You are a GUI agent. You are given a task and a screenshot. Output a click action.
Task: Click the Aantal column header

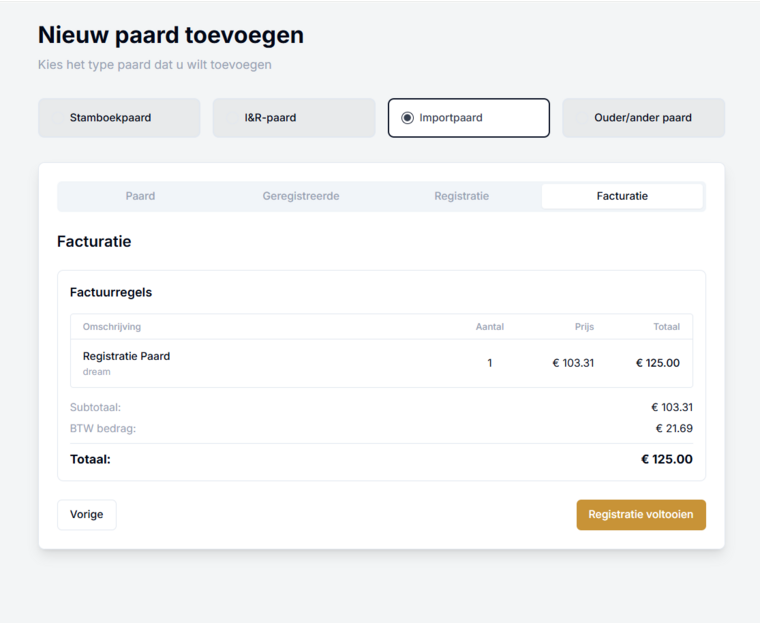coord(490,327)
